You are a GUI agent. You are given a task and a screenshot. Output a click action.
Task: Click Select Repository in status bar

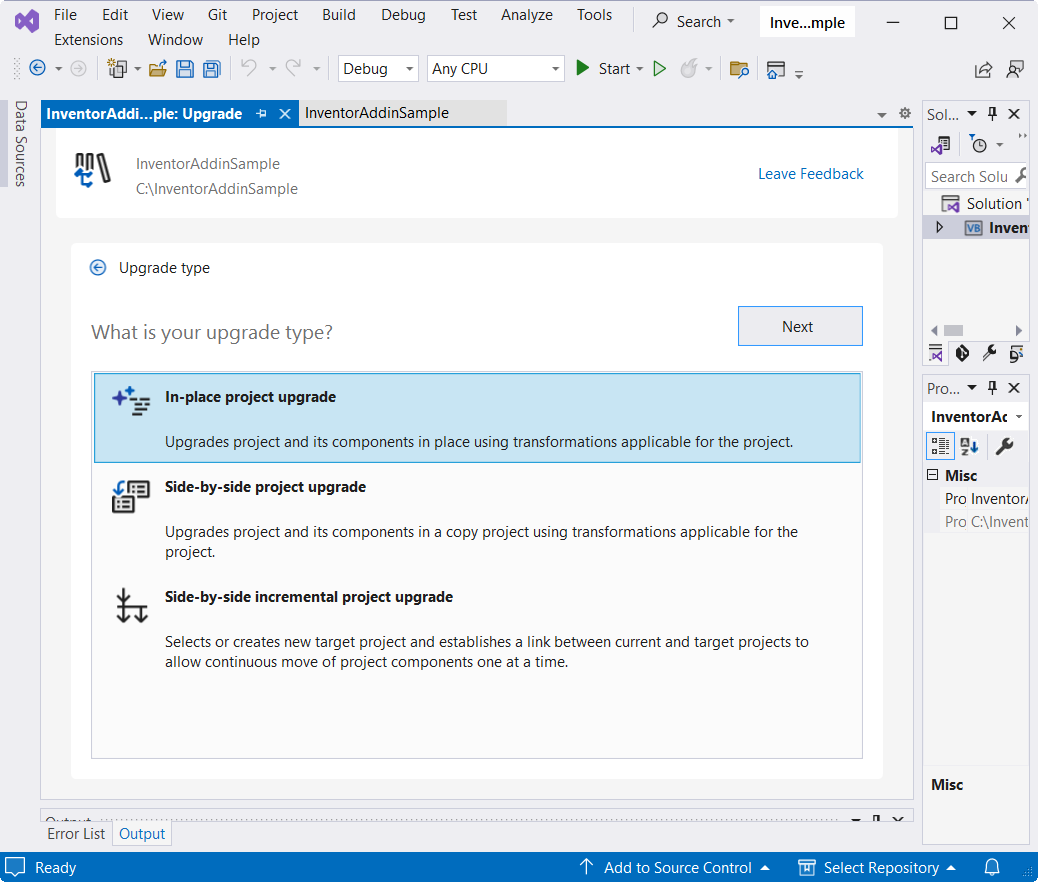point(877,867)
